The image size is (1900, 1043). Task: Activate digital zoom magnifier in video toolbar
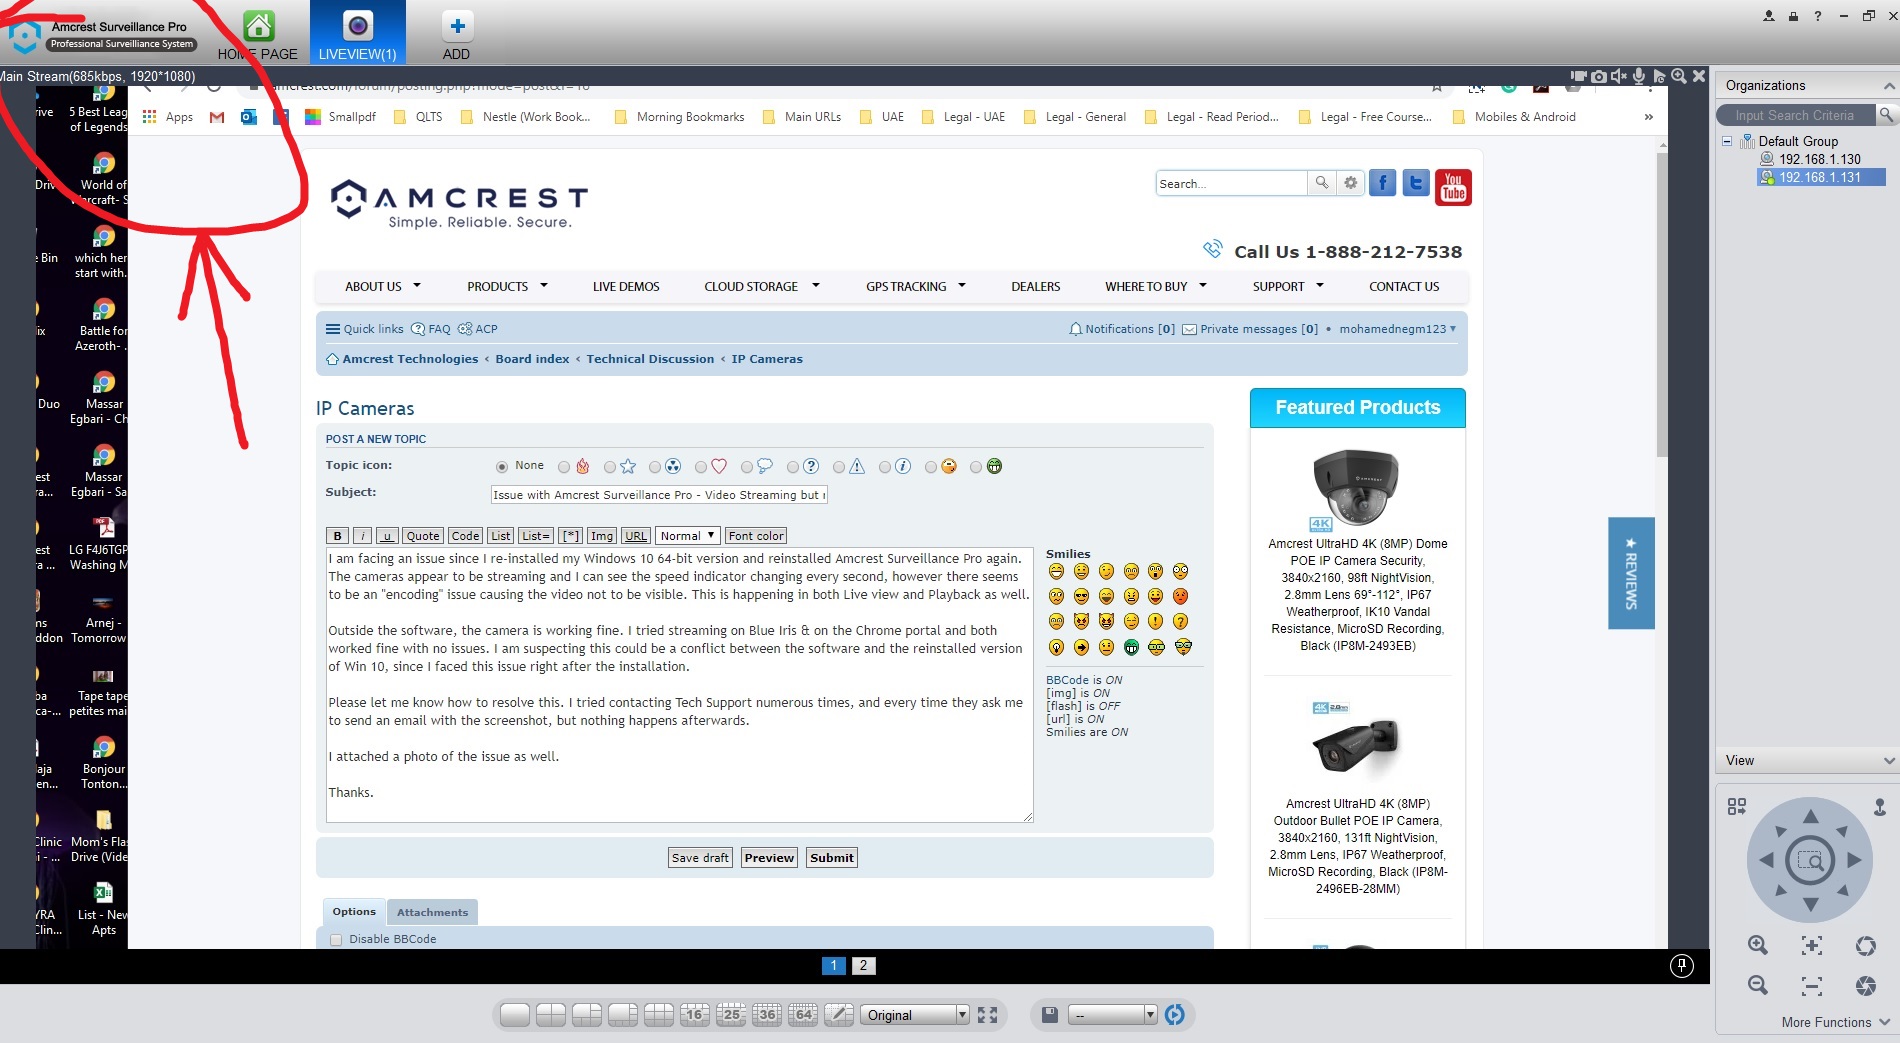point(1679,76)
